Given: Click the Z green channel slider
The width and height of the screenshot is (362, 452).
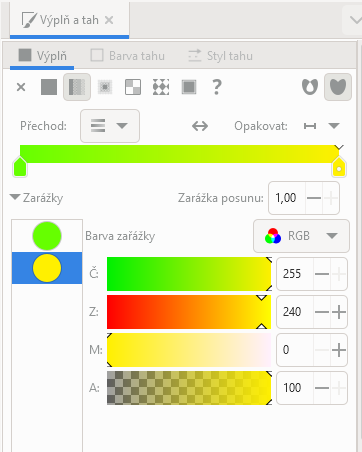Looking at the screenshot, I should (x=189, y=312).
